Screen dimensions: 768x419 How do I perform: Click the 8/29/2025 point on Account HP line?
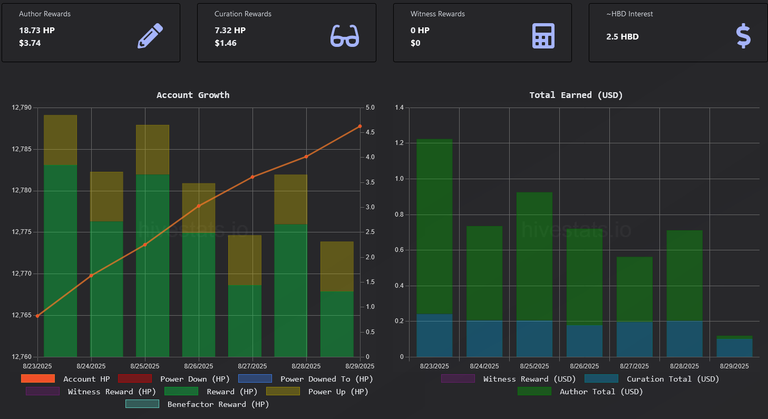click(360, 126)
